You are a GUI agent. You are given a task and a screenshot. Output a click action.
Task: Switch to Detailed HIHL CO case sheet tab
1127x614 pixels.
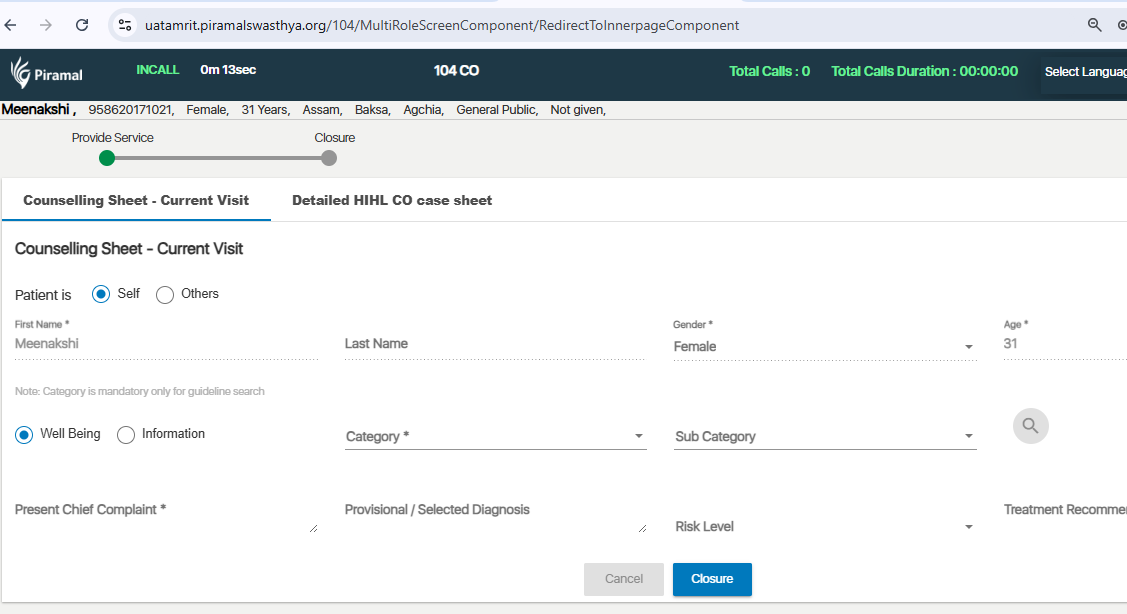(x=392, y=200)
